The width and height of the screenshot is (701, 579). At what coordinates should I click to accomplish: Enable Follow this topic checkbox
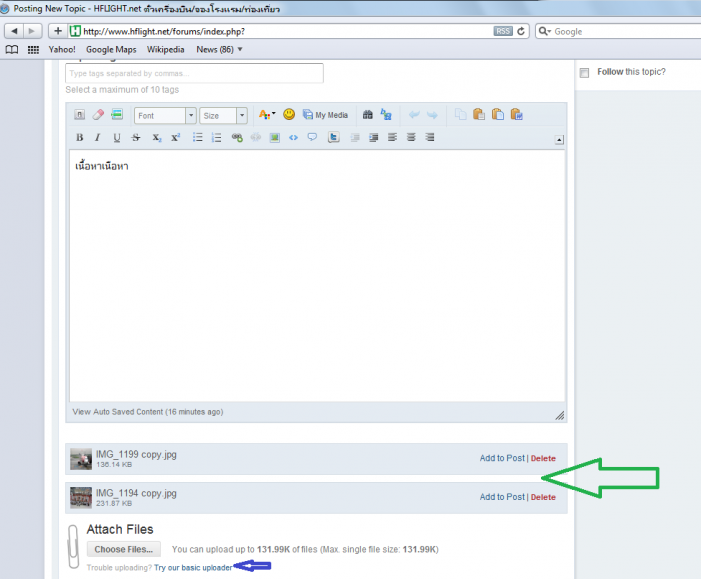[x=584, y=73]
